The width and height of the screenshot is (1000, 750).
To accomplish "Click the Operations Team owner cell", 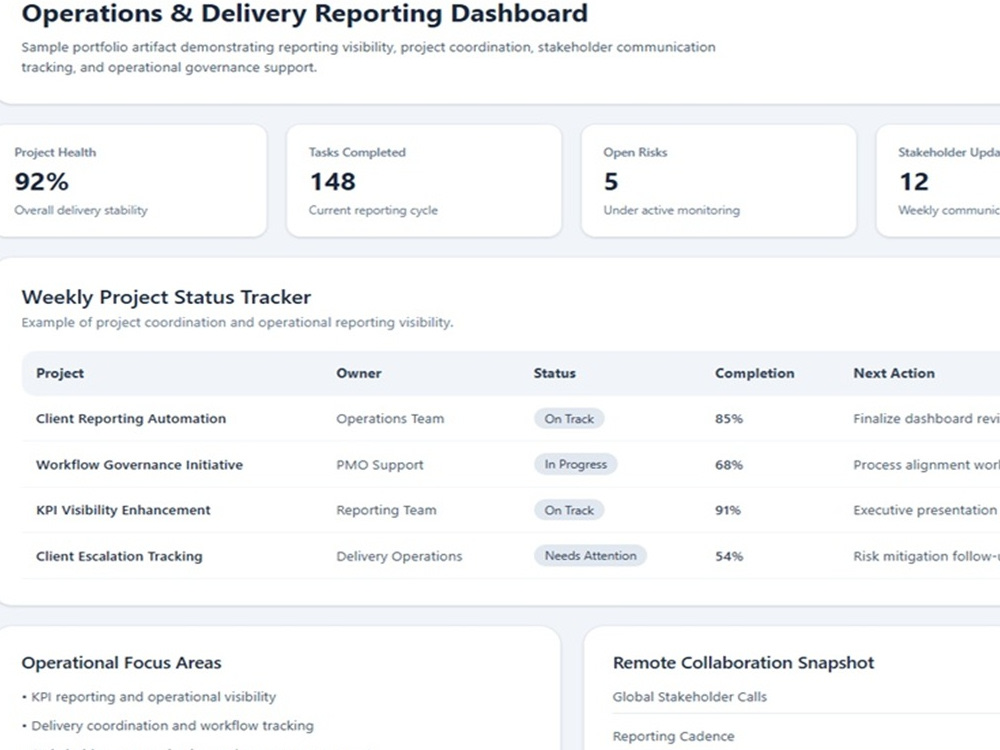I will coord(390,419).
